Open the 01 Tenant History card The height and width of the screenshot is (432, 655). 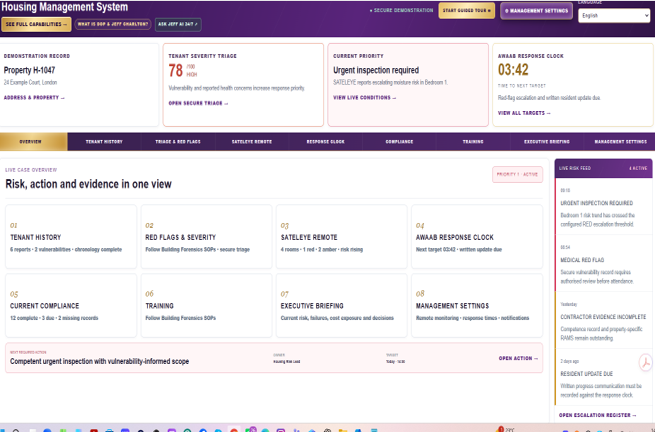point(71,236)
